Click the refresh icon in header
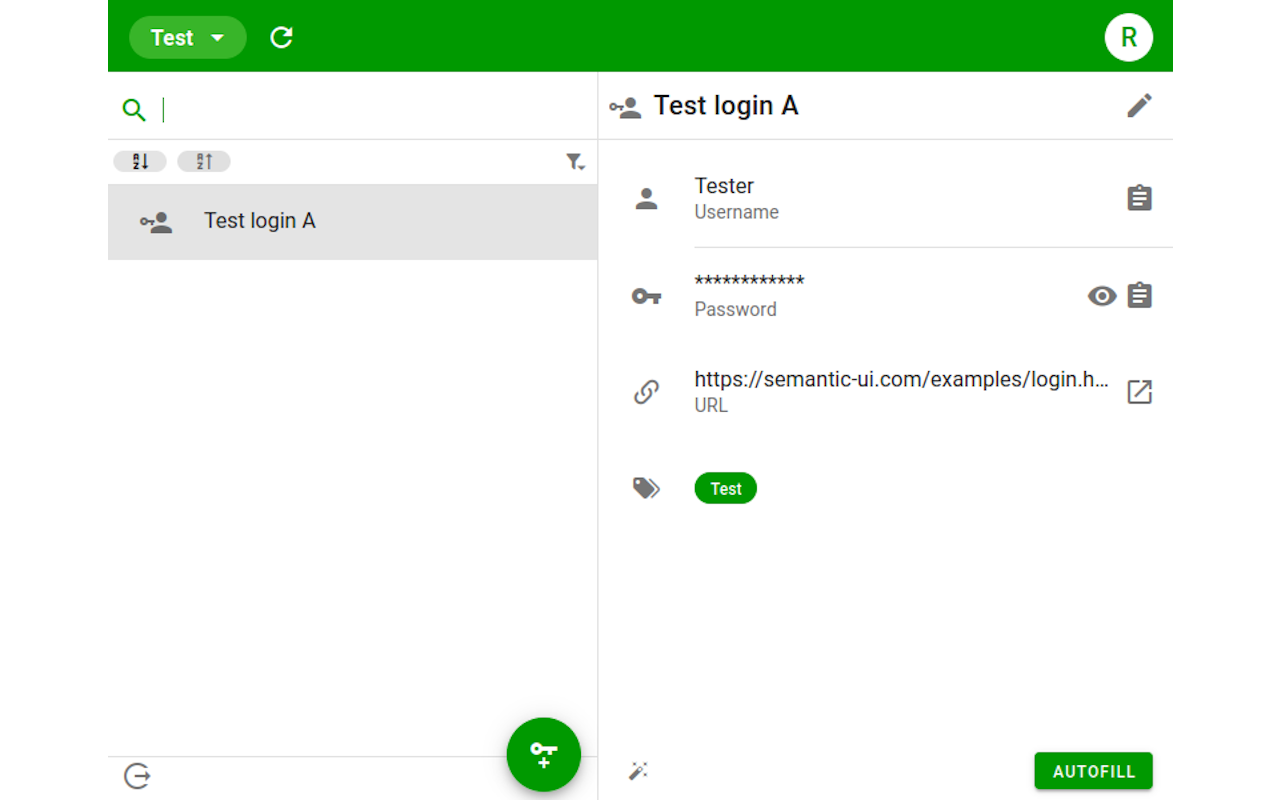 pos(282,38)
